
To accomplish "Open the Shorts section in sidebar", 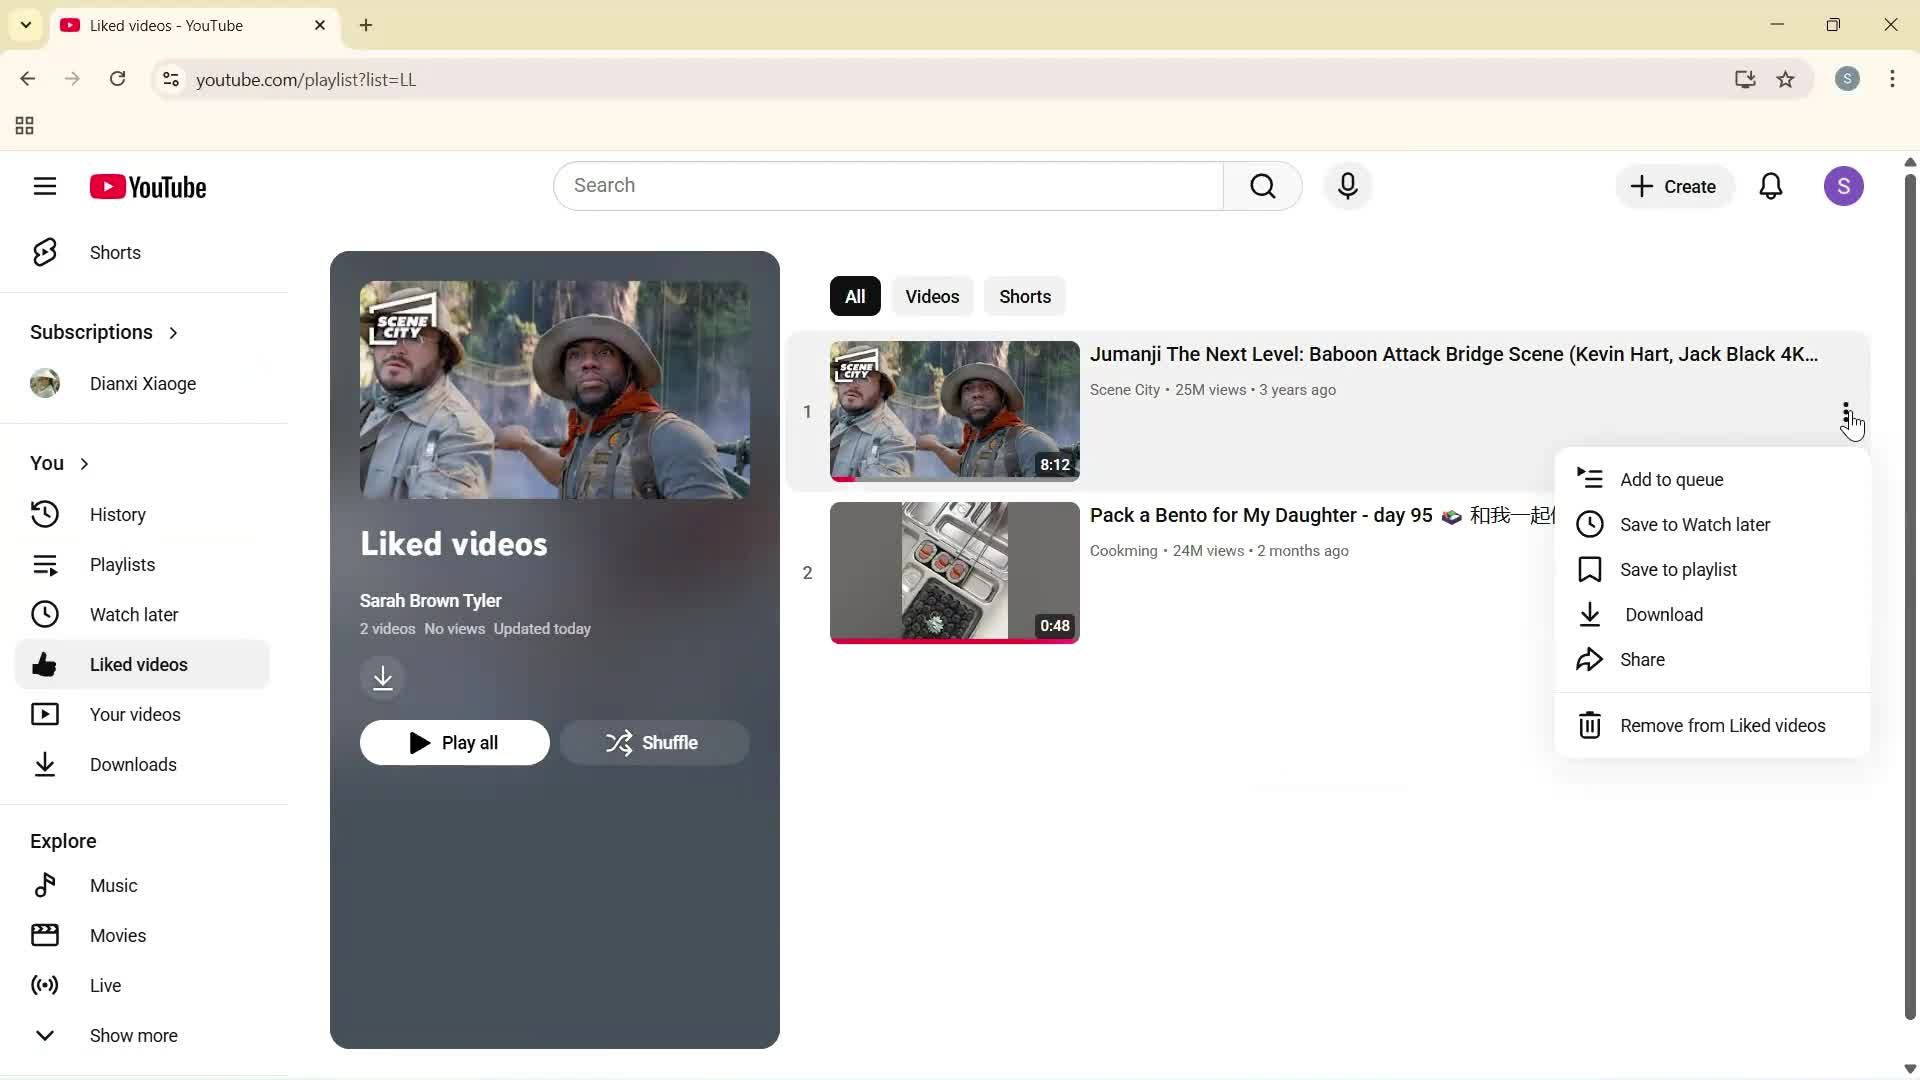I will pyautogui.click(x=115, y=252).
